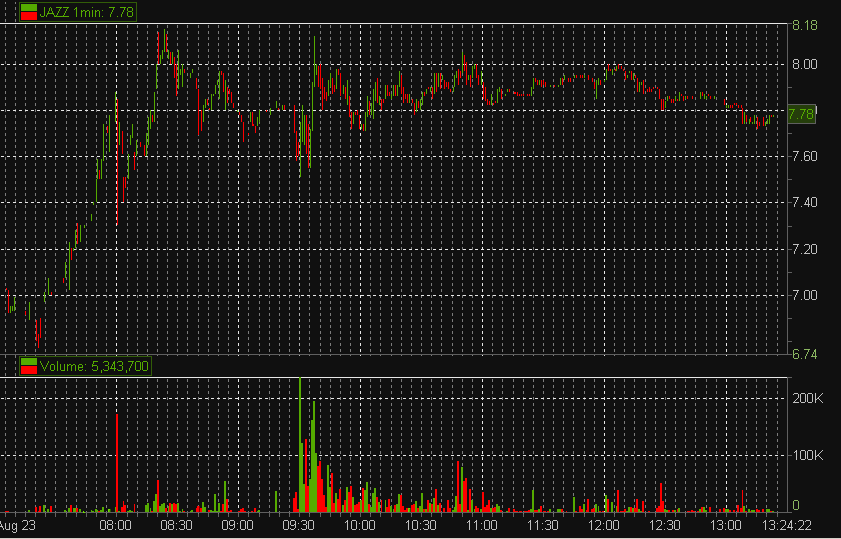Click the 08:00 time axis label

[116, 525]
